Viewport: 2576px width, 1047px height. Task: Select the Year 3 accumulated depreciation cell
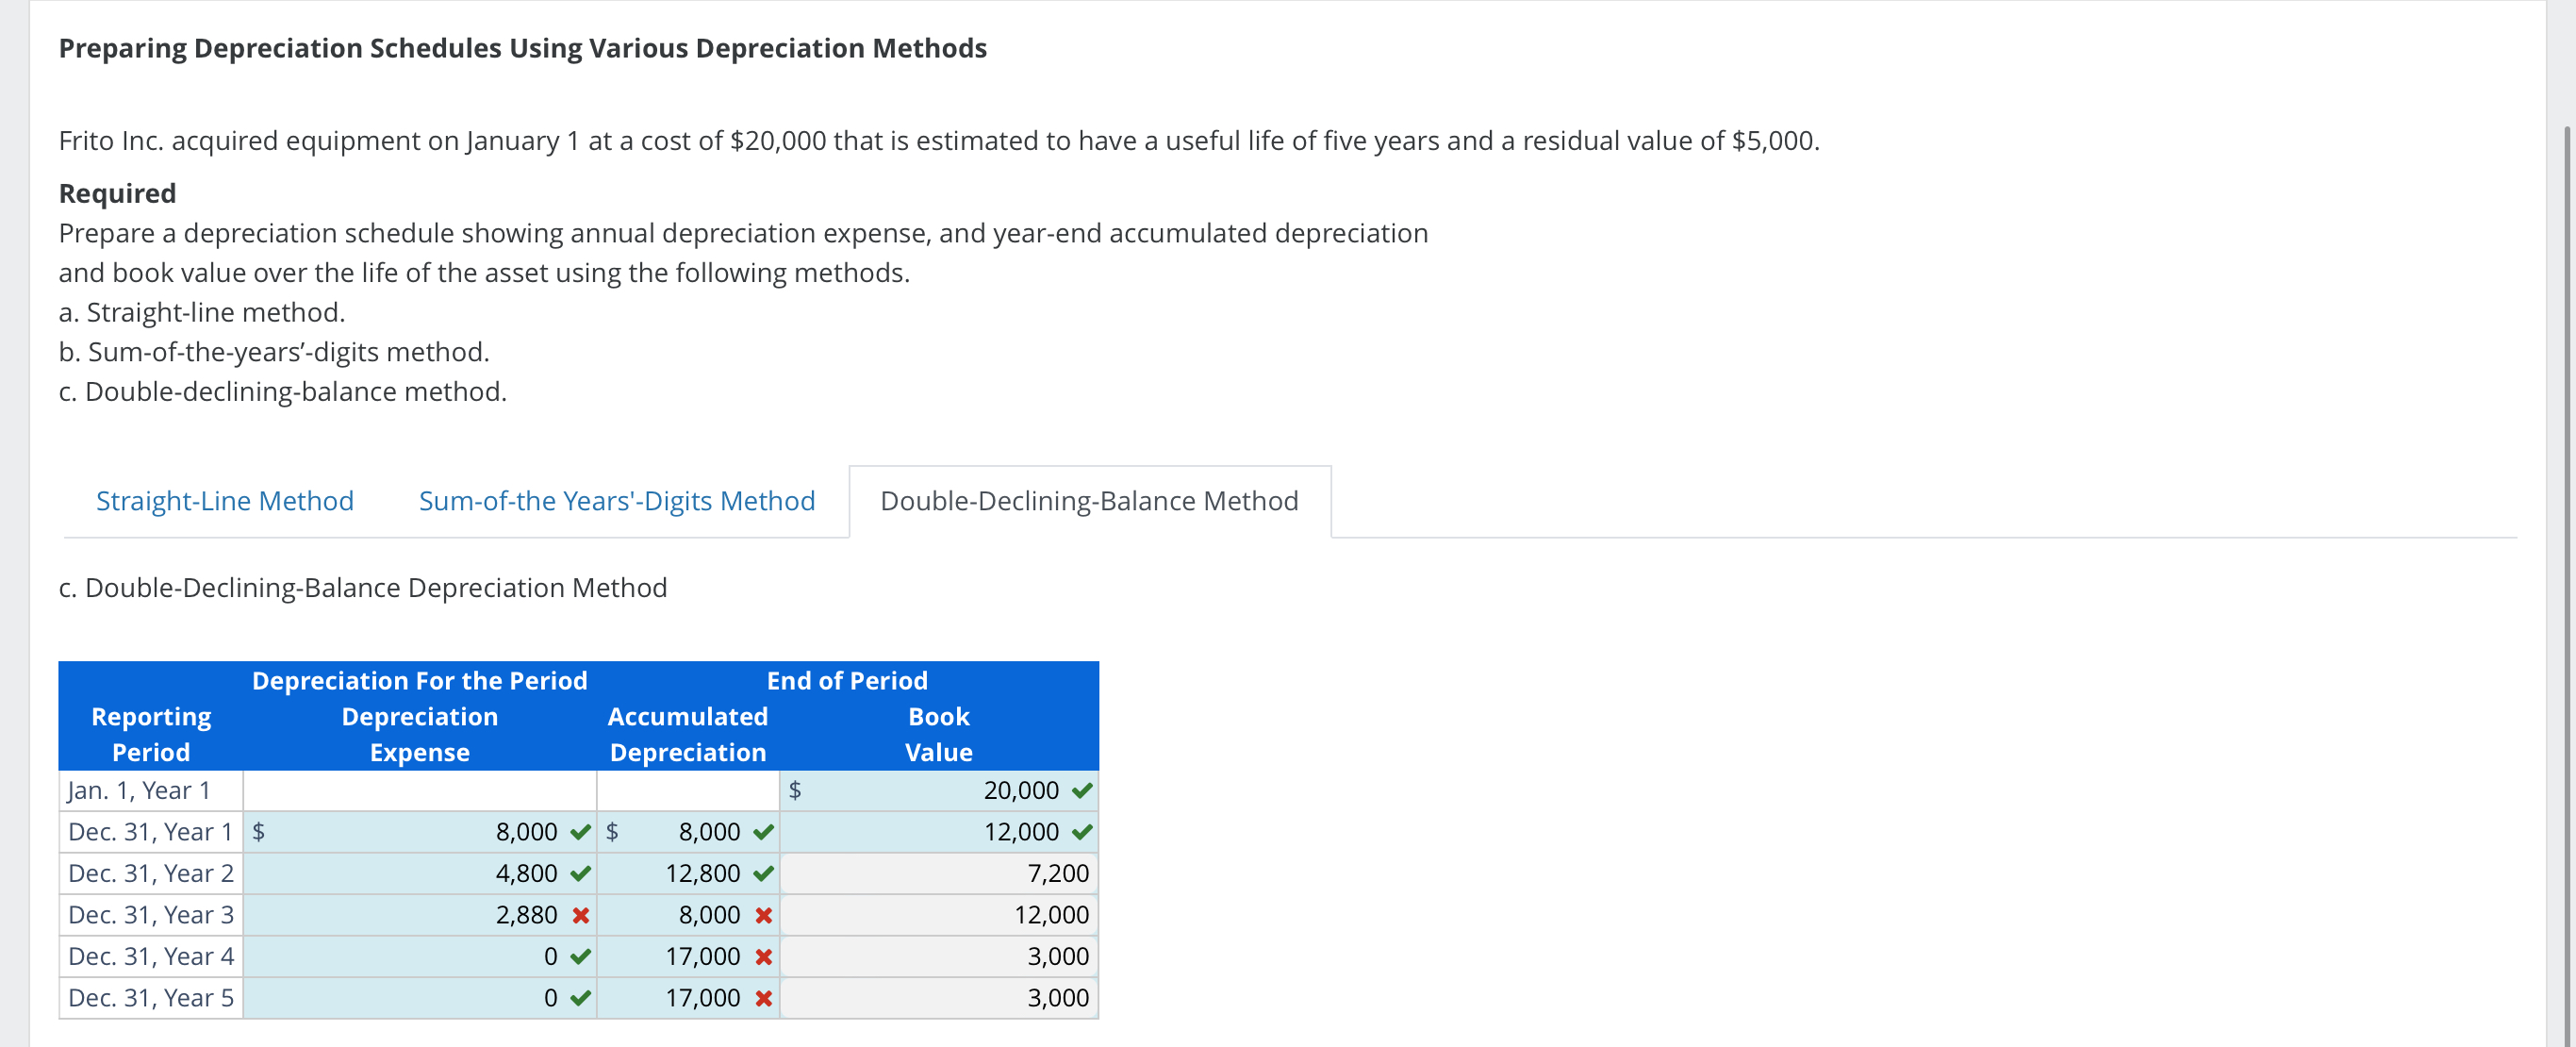click(x=688, y=914)
